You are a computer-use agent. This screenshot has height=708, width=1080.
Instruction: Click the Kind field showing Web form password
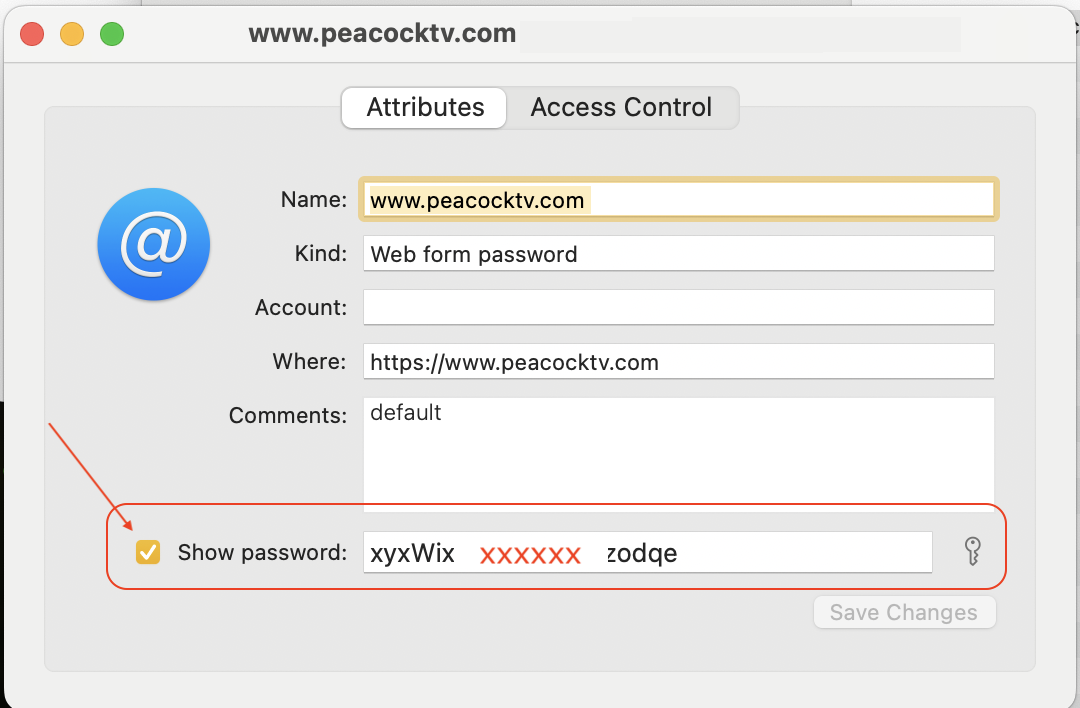[x=678, y=253]
